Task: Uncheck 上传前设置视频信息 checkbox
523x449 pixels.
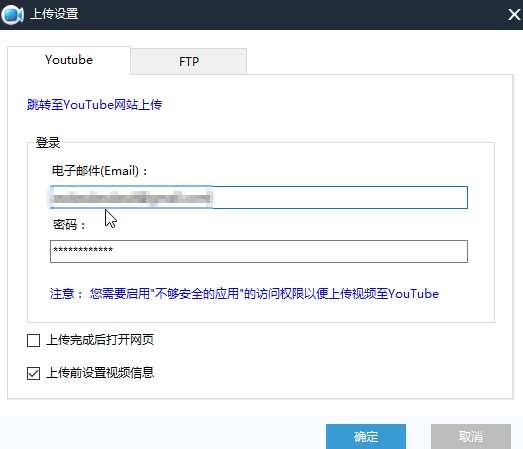Action: (x=33, y=374)
